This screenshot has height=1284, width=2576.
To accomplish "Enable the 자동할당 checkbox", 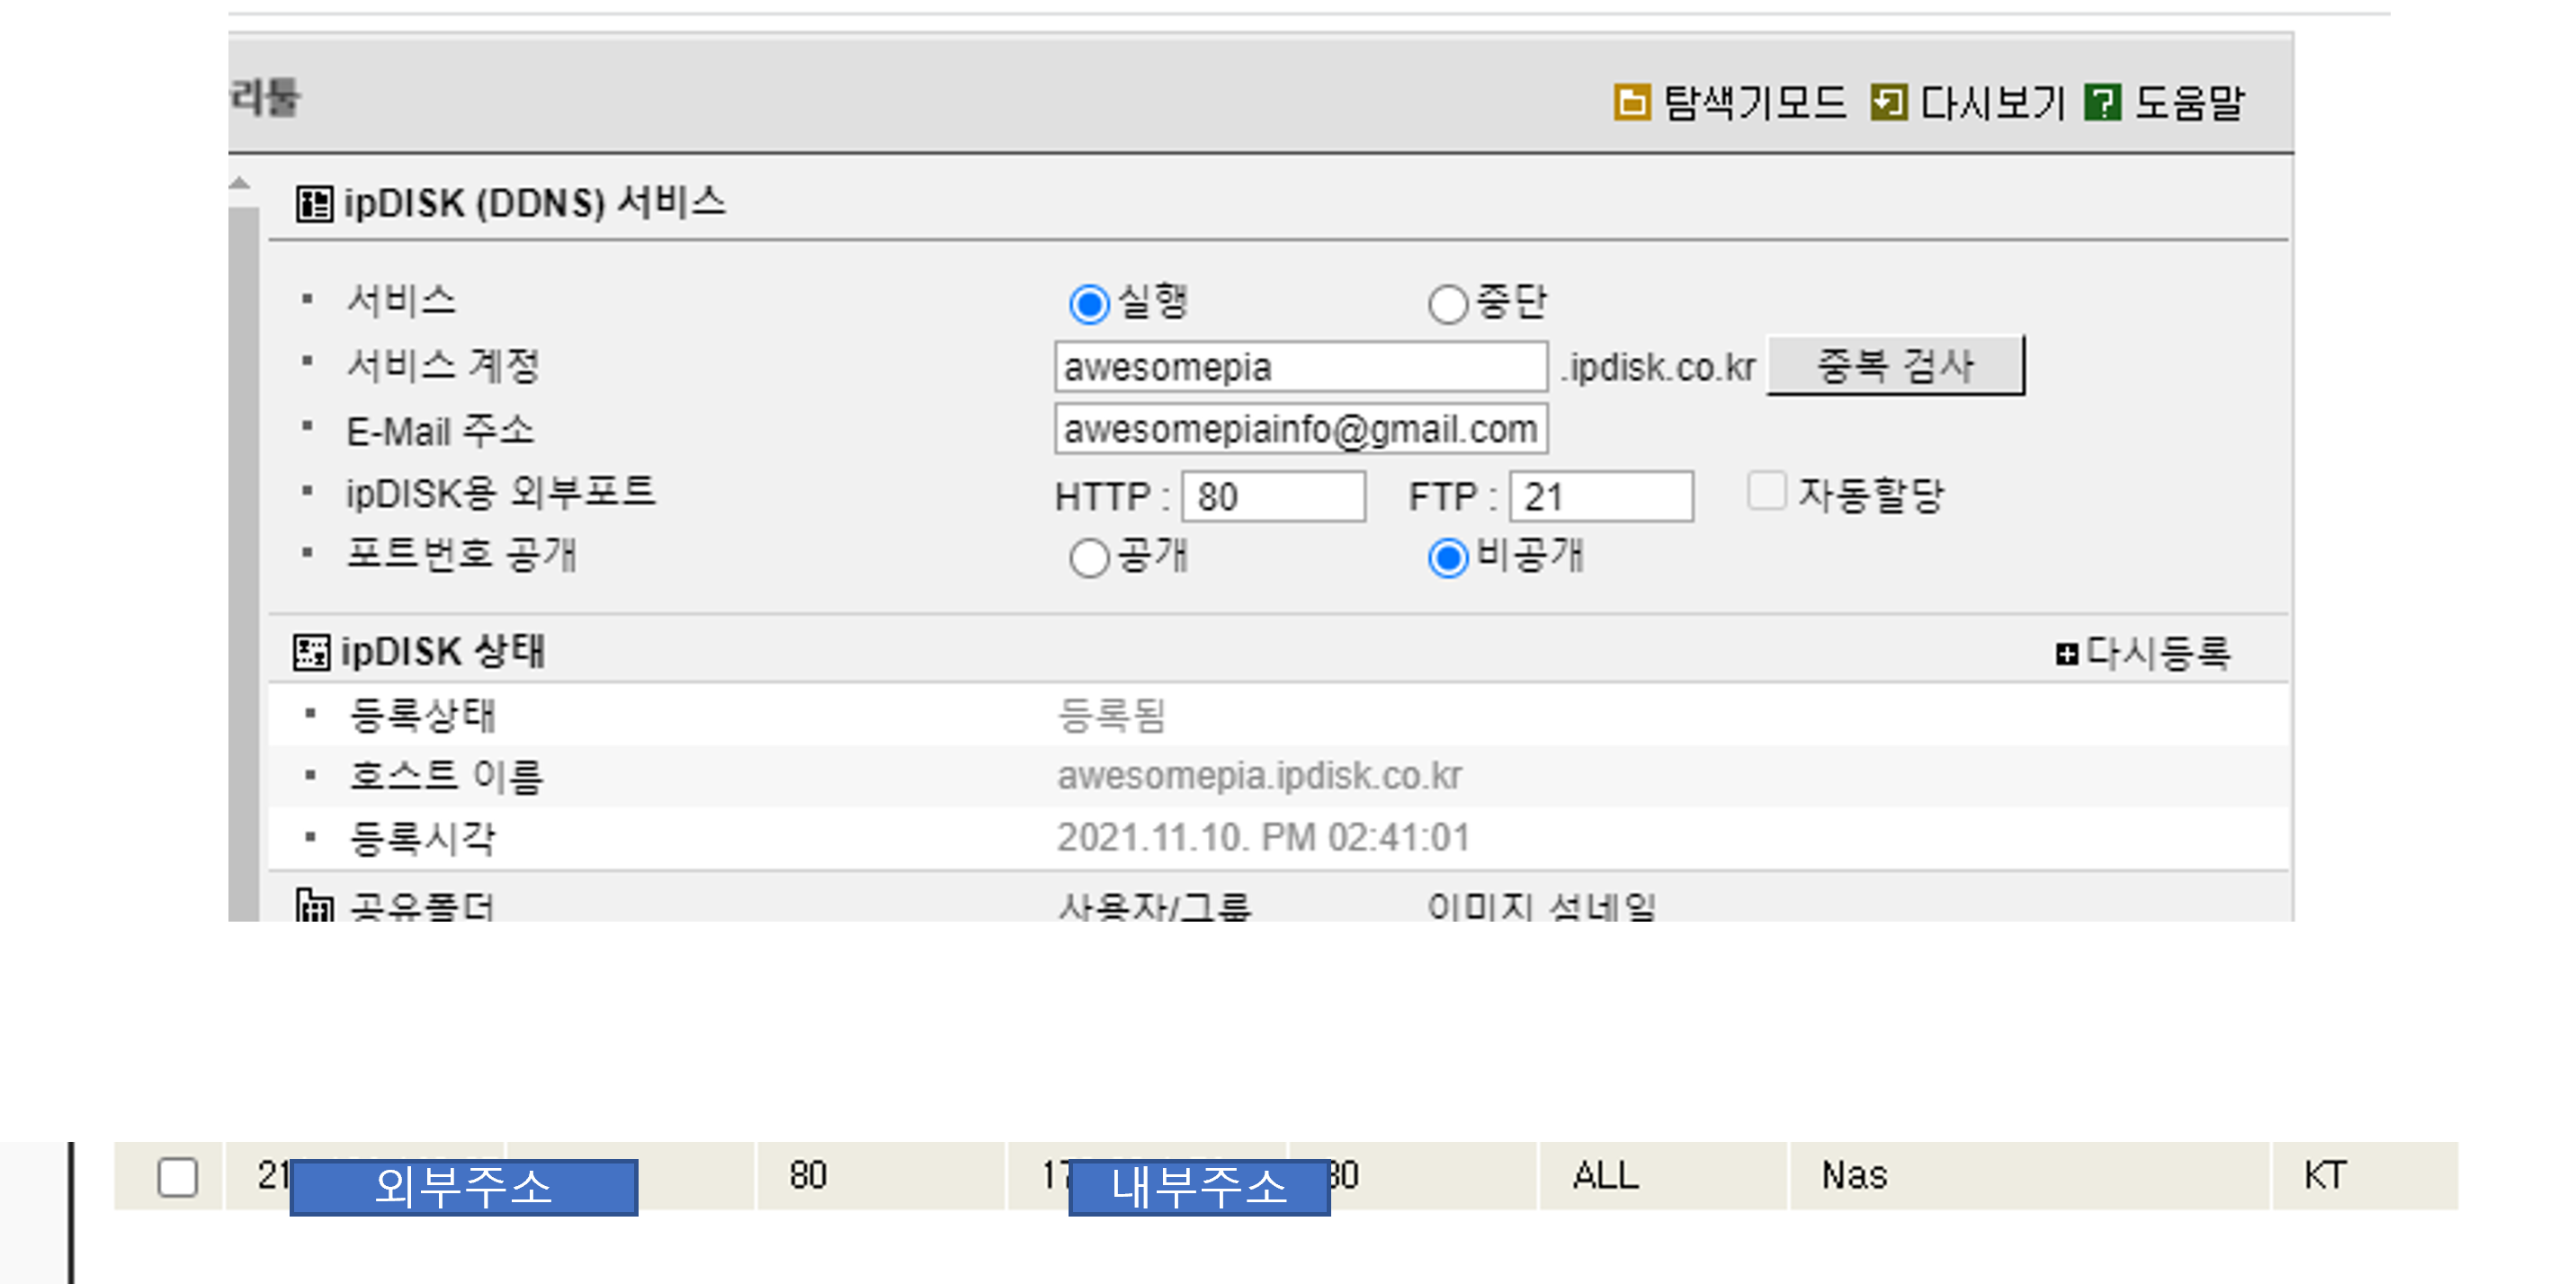I will [x=1766, y=491].
